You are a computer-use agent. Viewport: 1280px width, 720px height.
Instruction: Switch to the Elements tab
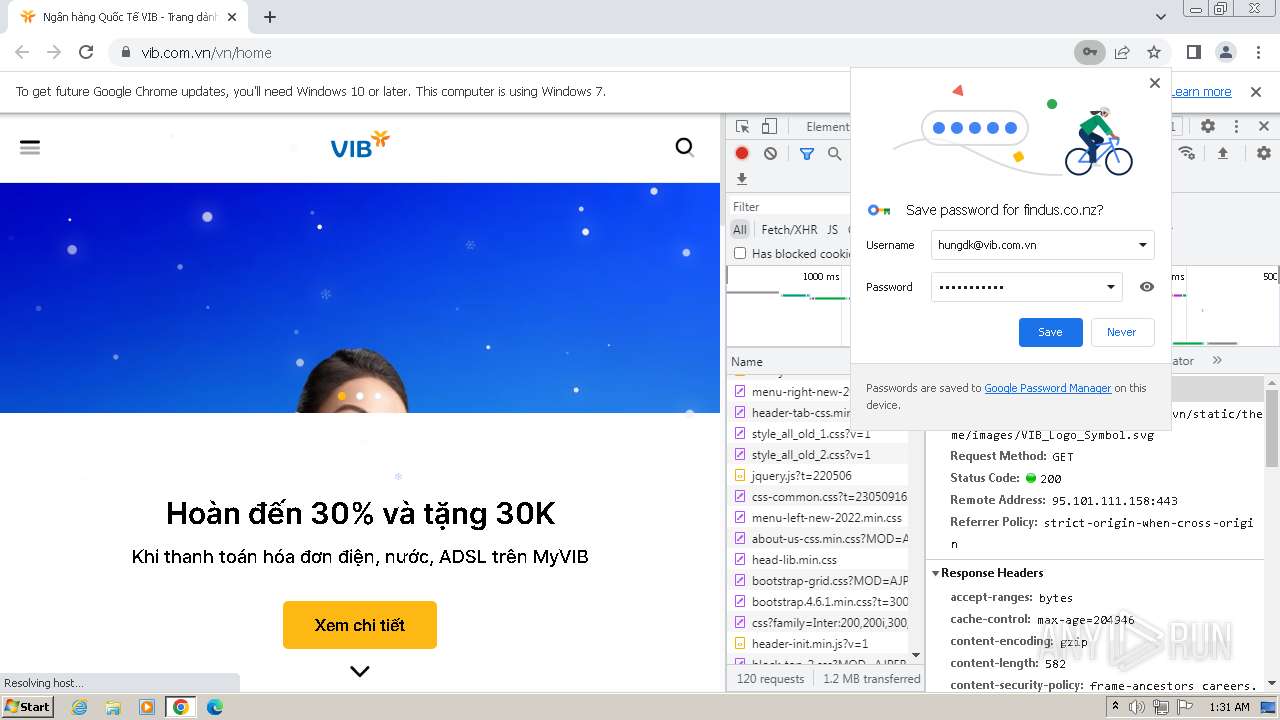pyautogui.click(x=828, y=126)
